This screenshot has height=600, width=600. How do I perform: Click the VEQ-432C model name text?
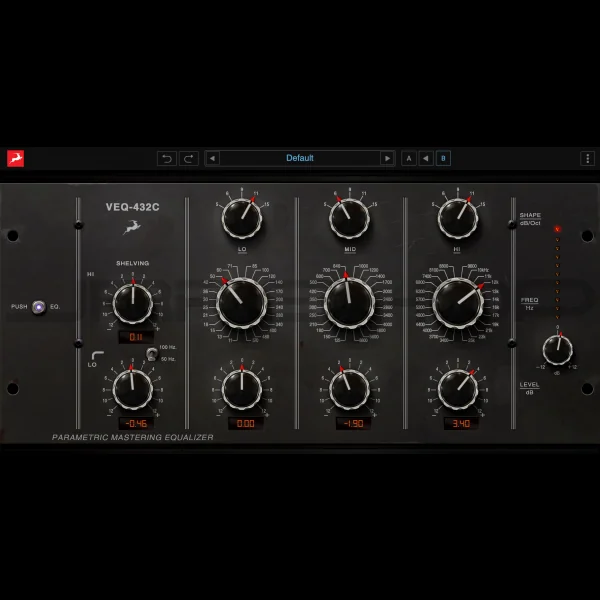132,207
